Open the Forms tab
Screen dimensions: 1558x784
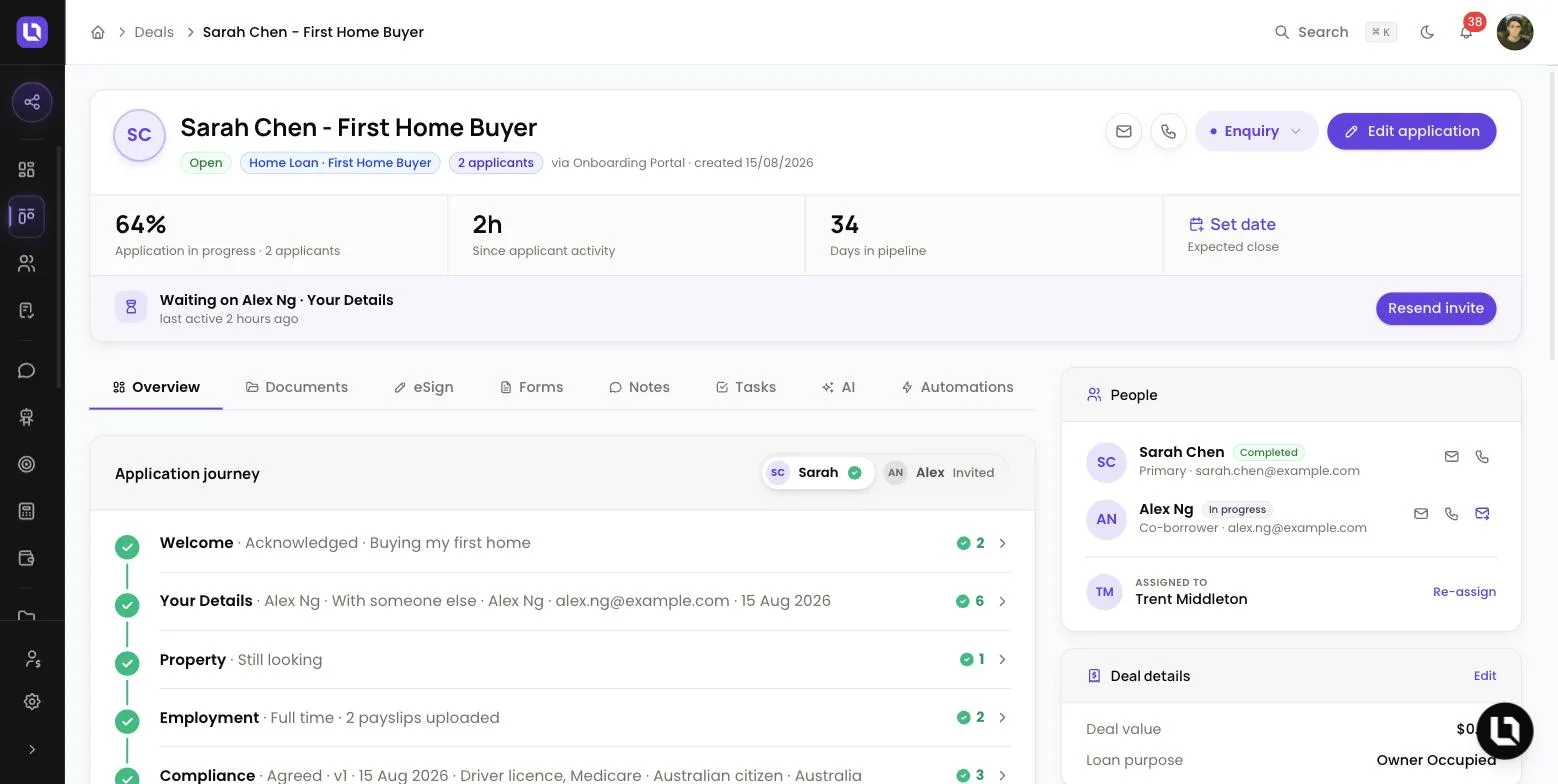tap(532, 387)
